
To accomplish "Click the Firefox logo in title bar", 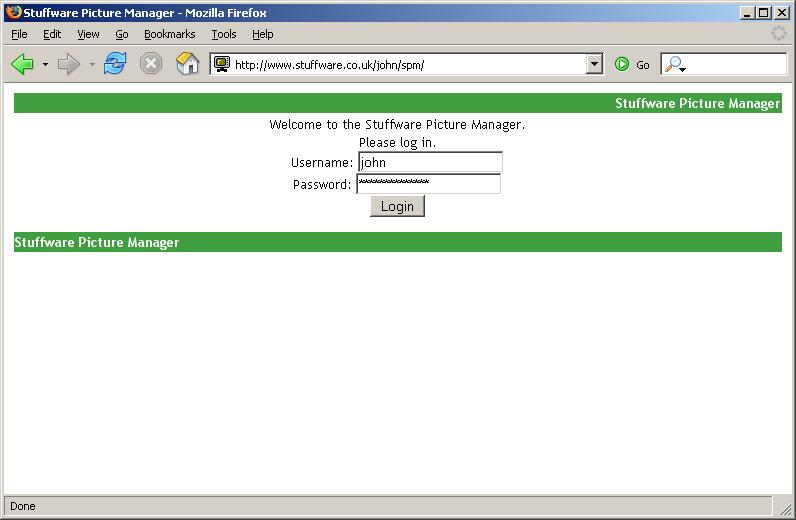I will pos(14,12).
